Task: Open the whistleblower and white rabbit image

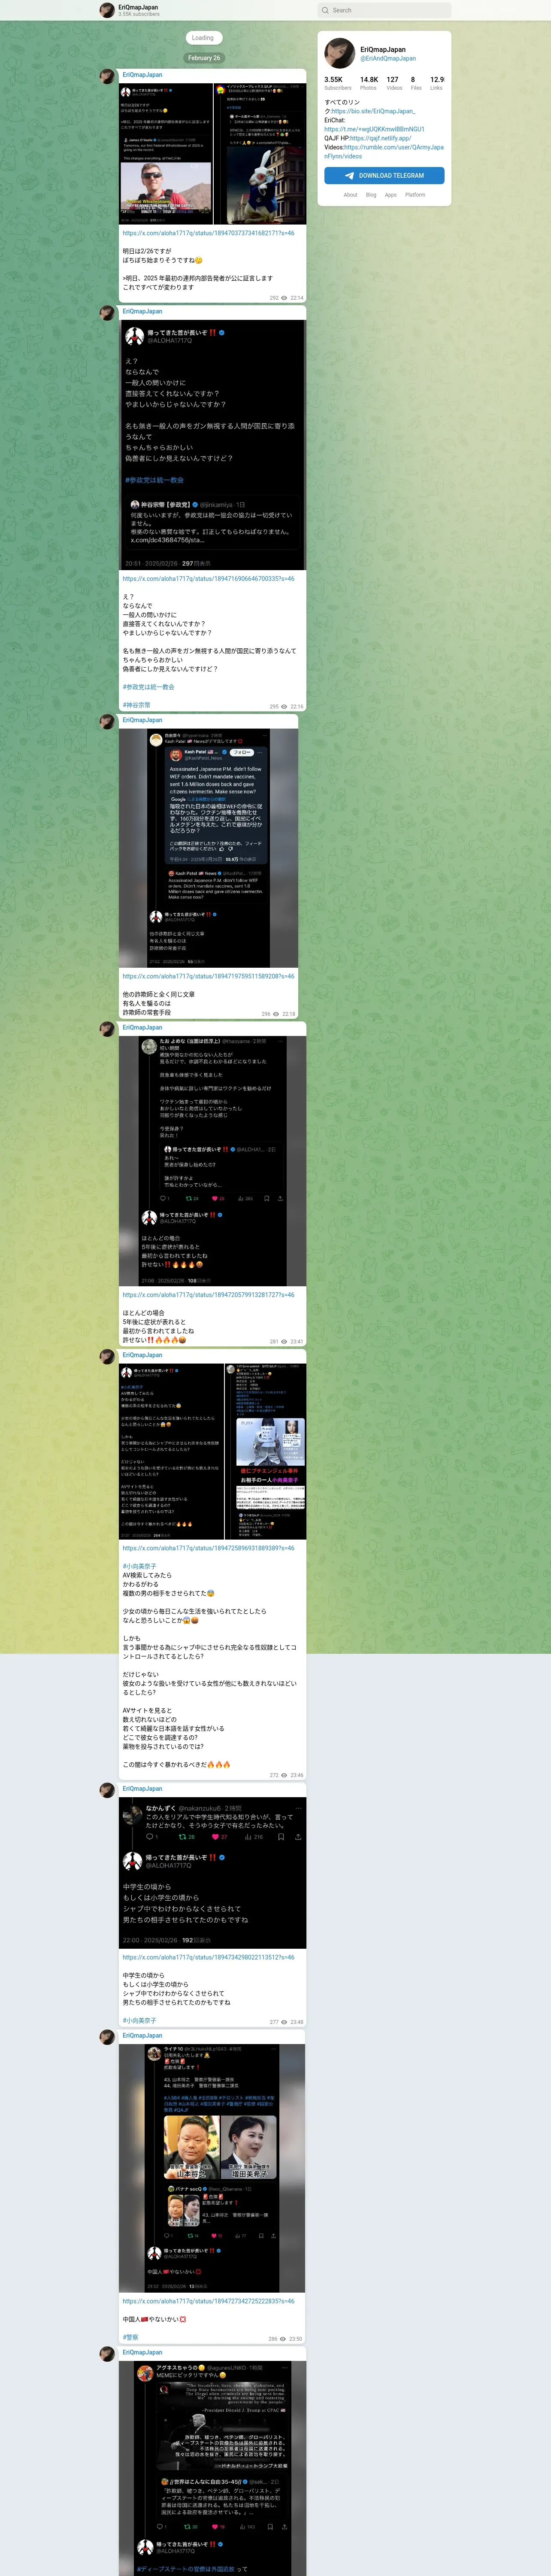Action: tap(212, 153)
